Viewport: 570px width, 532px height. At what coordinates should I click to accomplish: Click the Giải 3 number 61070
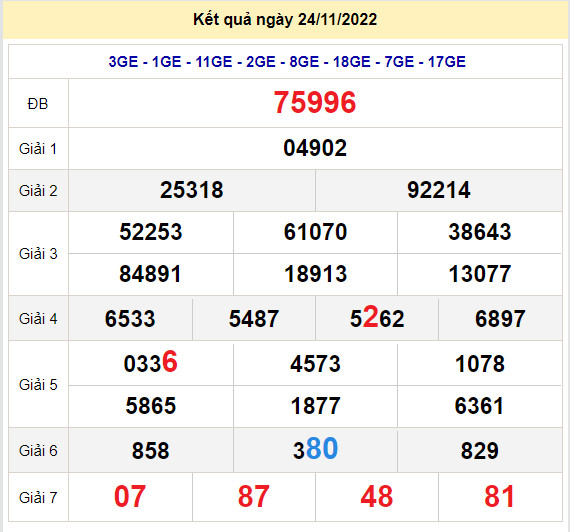(315, 232)
